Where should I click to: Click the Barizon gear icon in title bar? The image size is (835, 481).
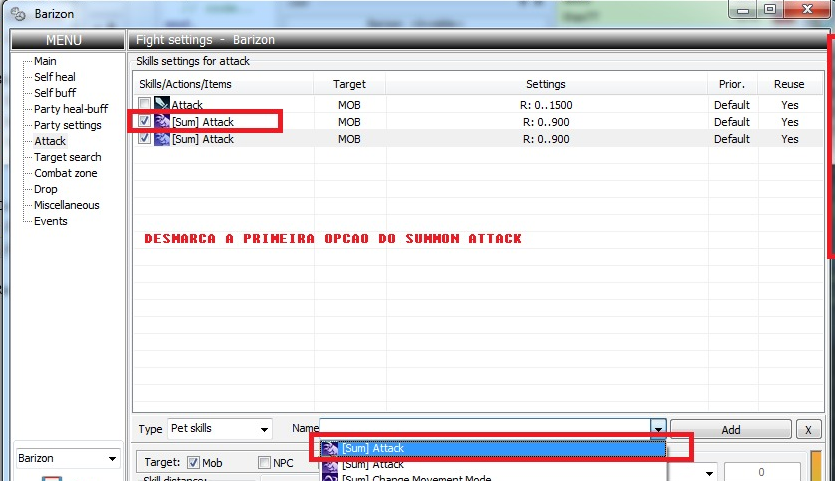(x=17, y=13)
